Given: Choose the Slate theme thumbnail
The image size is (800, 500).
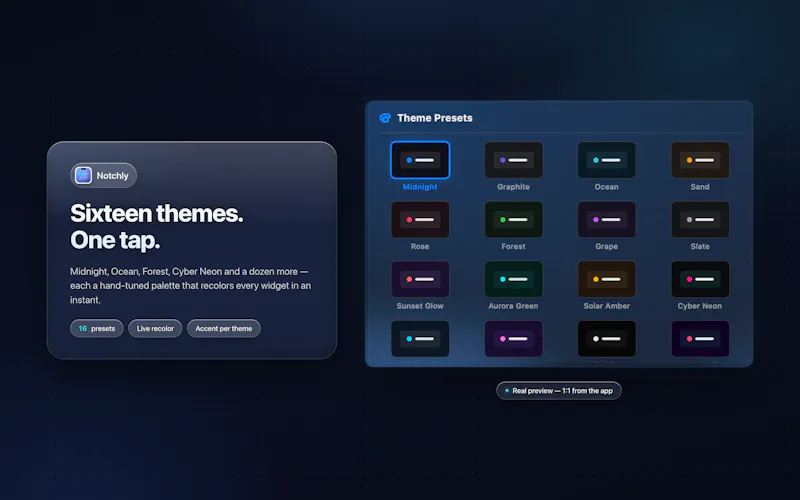Looking at the screenshot, I should coord(700,219).
